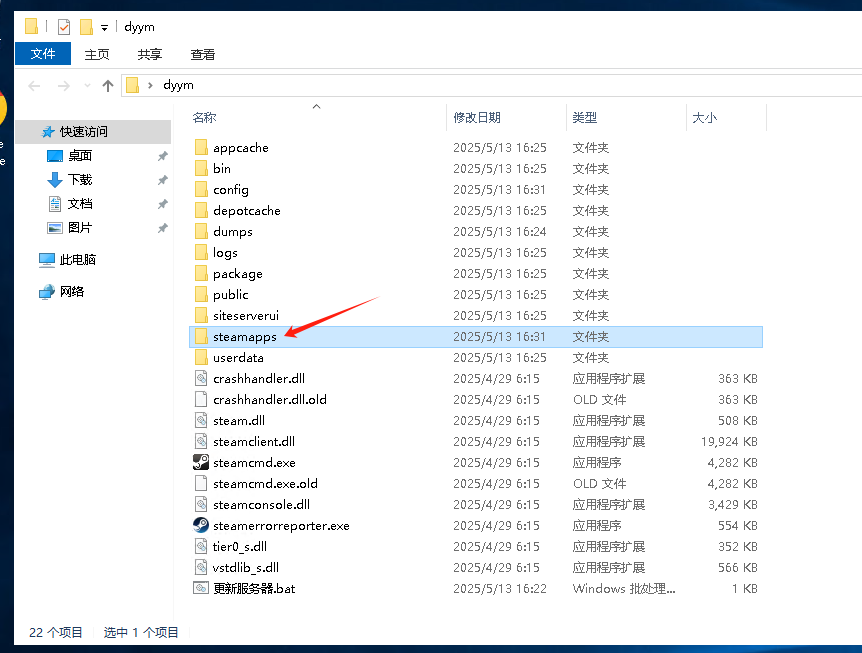Viewport: 862px width, 653px height.
Task: Select the depotcache folder name
Action: [x=247, y=211]
